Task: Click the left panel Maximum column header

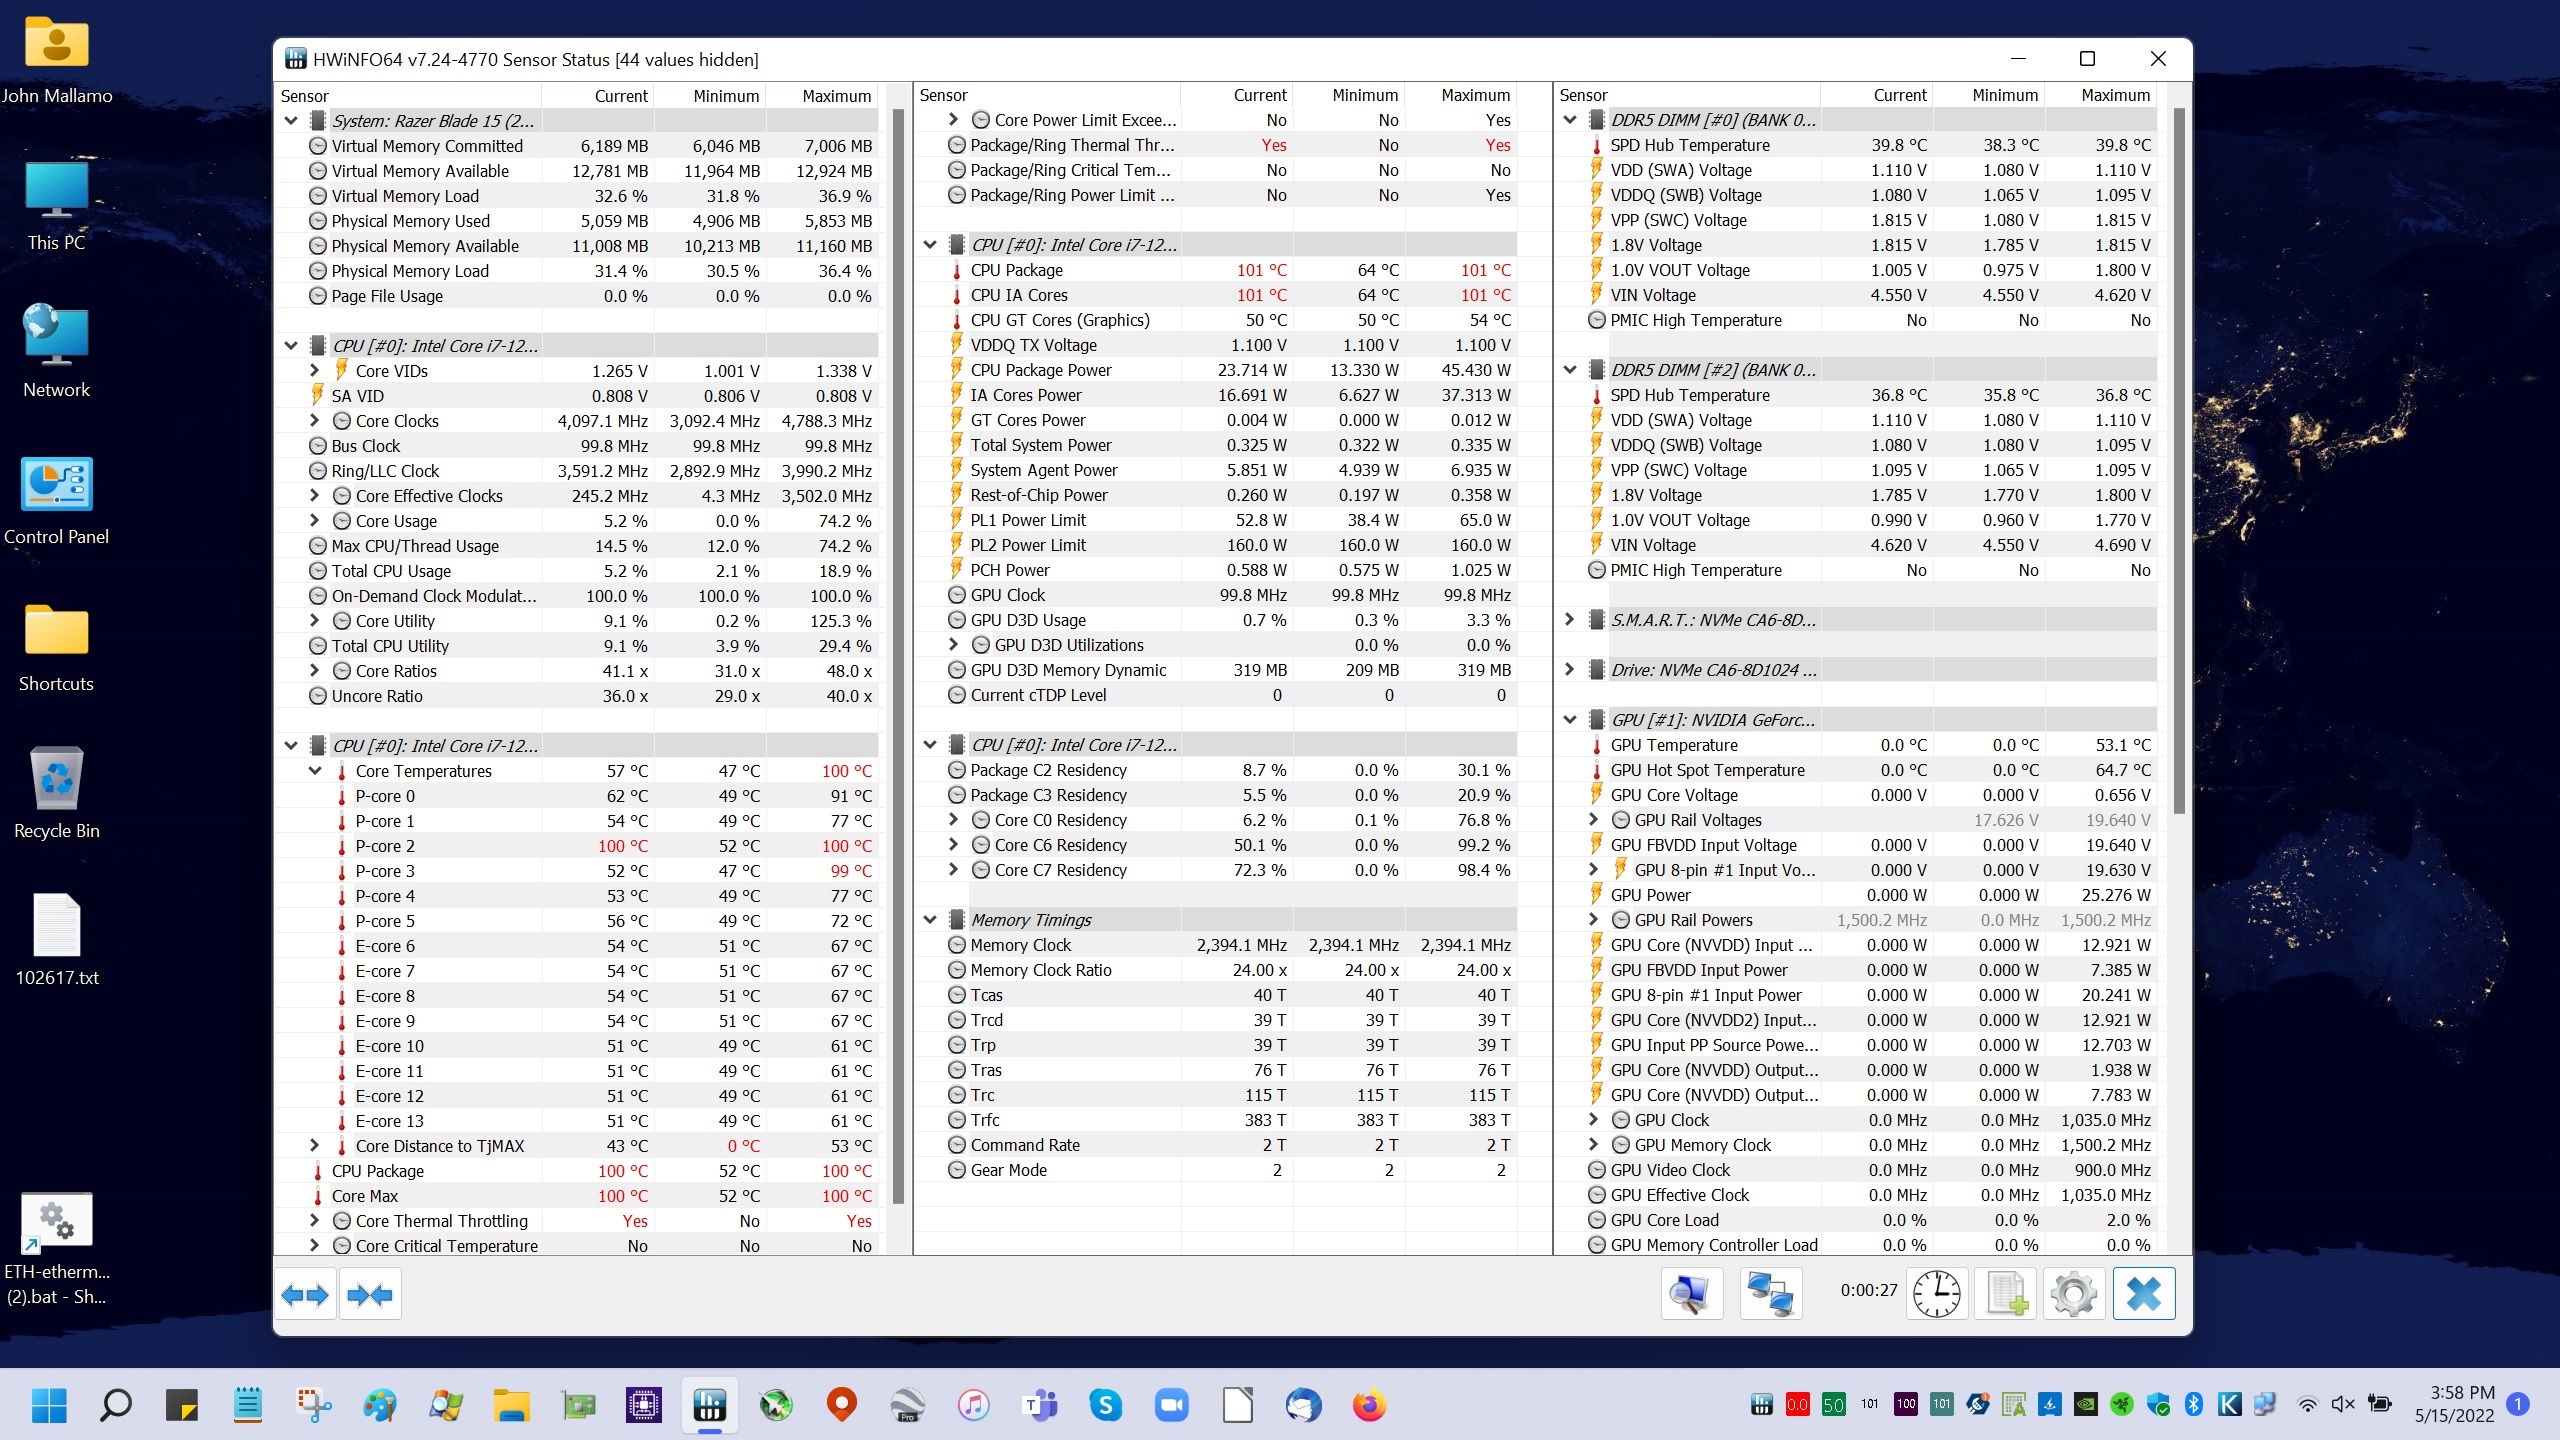Action: pyautogui.click(x=823, y=96)
